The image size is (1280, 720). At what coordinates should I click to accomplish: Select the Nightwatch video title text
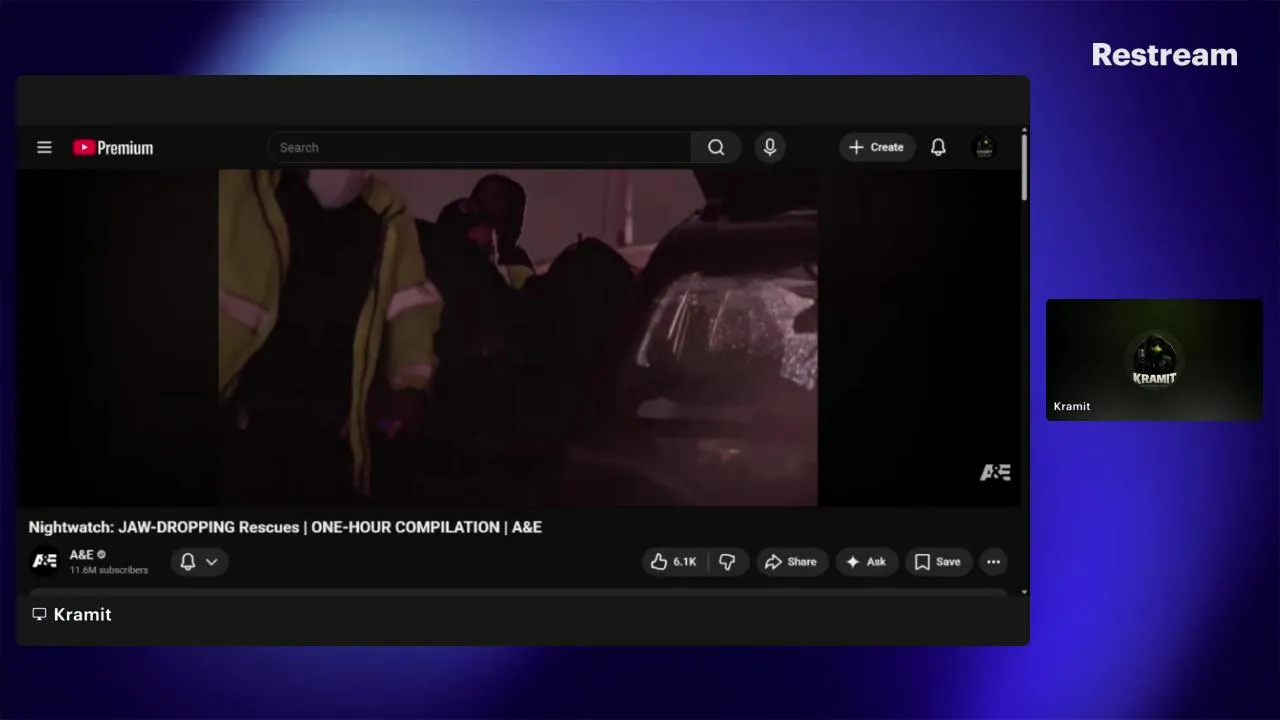[285, 527]
